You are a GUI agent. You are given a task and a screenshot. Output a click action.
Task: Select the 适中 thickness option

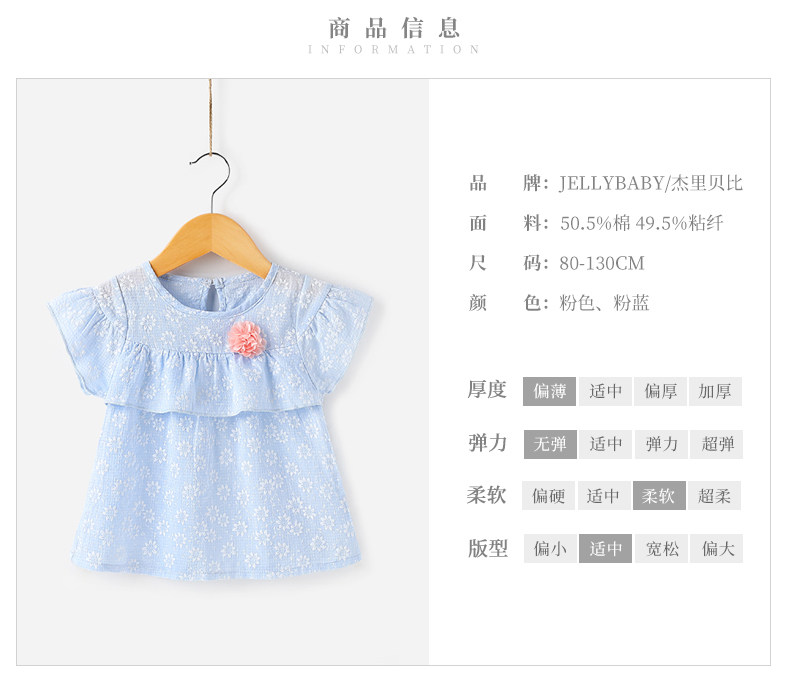[x=605, y=391]
